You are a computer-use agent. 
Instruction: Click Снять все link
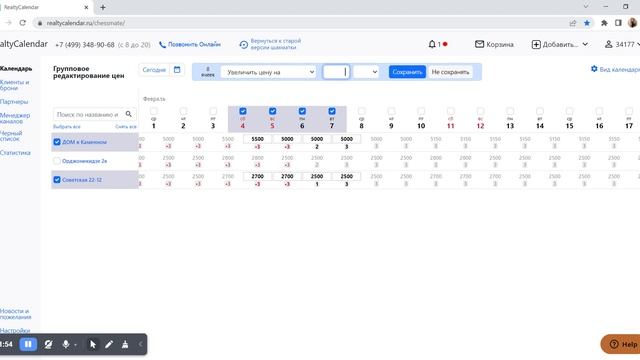(x=126, y=127)
